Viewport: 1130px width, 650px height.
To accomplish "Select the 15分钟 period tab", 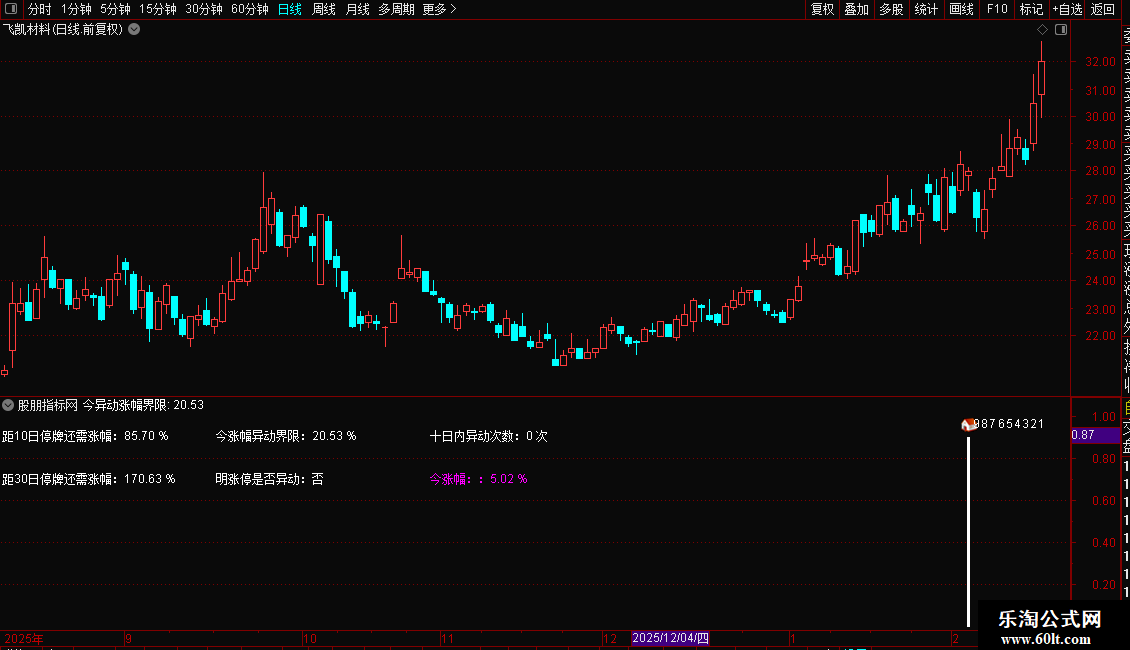I will coord(158,9).
